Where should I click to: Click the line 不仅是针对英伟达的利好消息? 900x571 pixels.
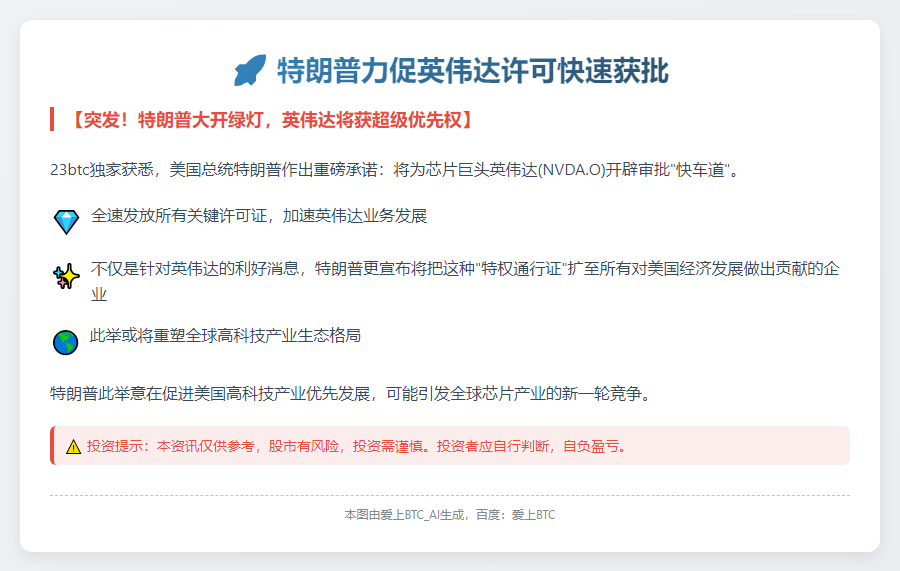[465, 281]
